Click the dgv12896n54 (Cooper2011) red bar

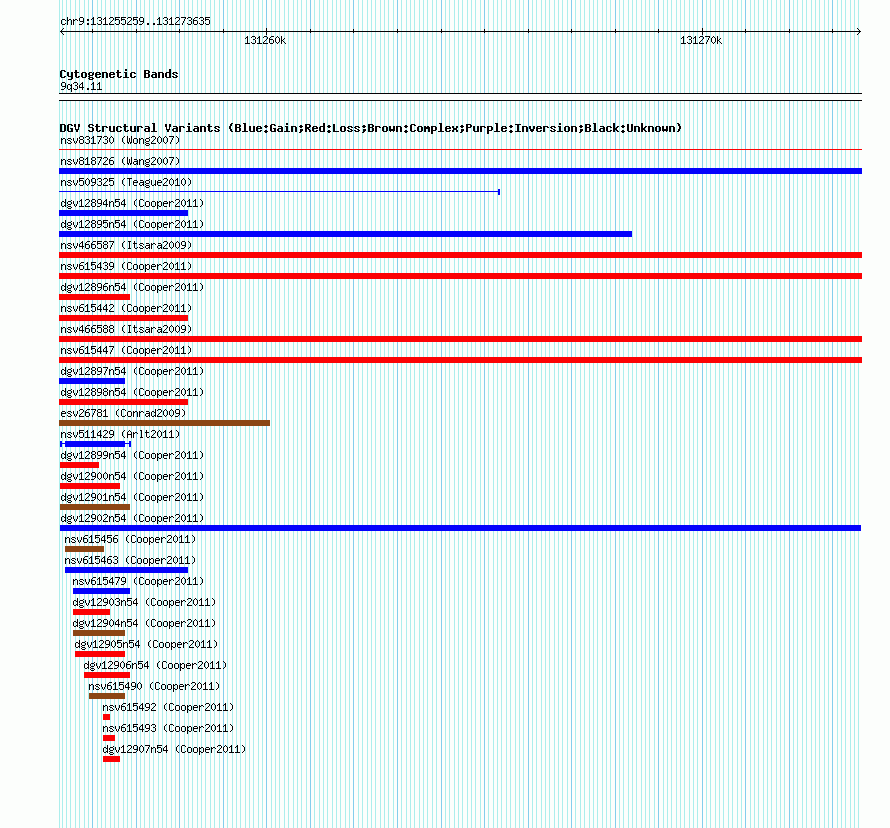coord(95,297)
